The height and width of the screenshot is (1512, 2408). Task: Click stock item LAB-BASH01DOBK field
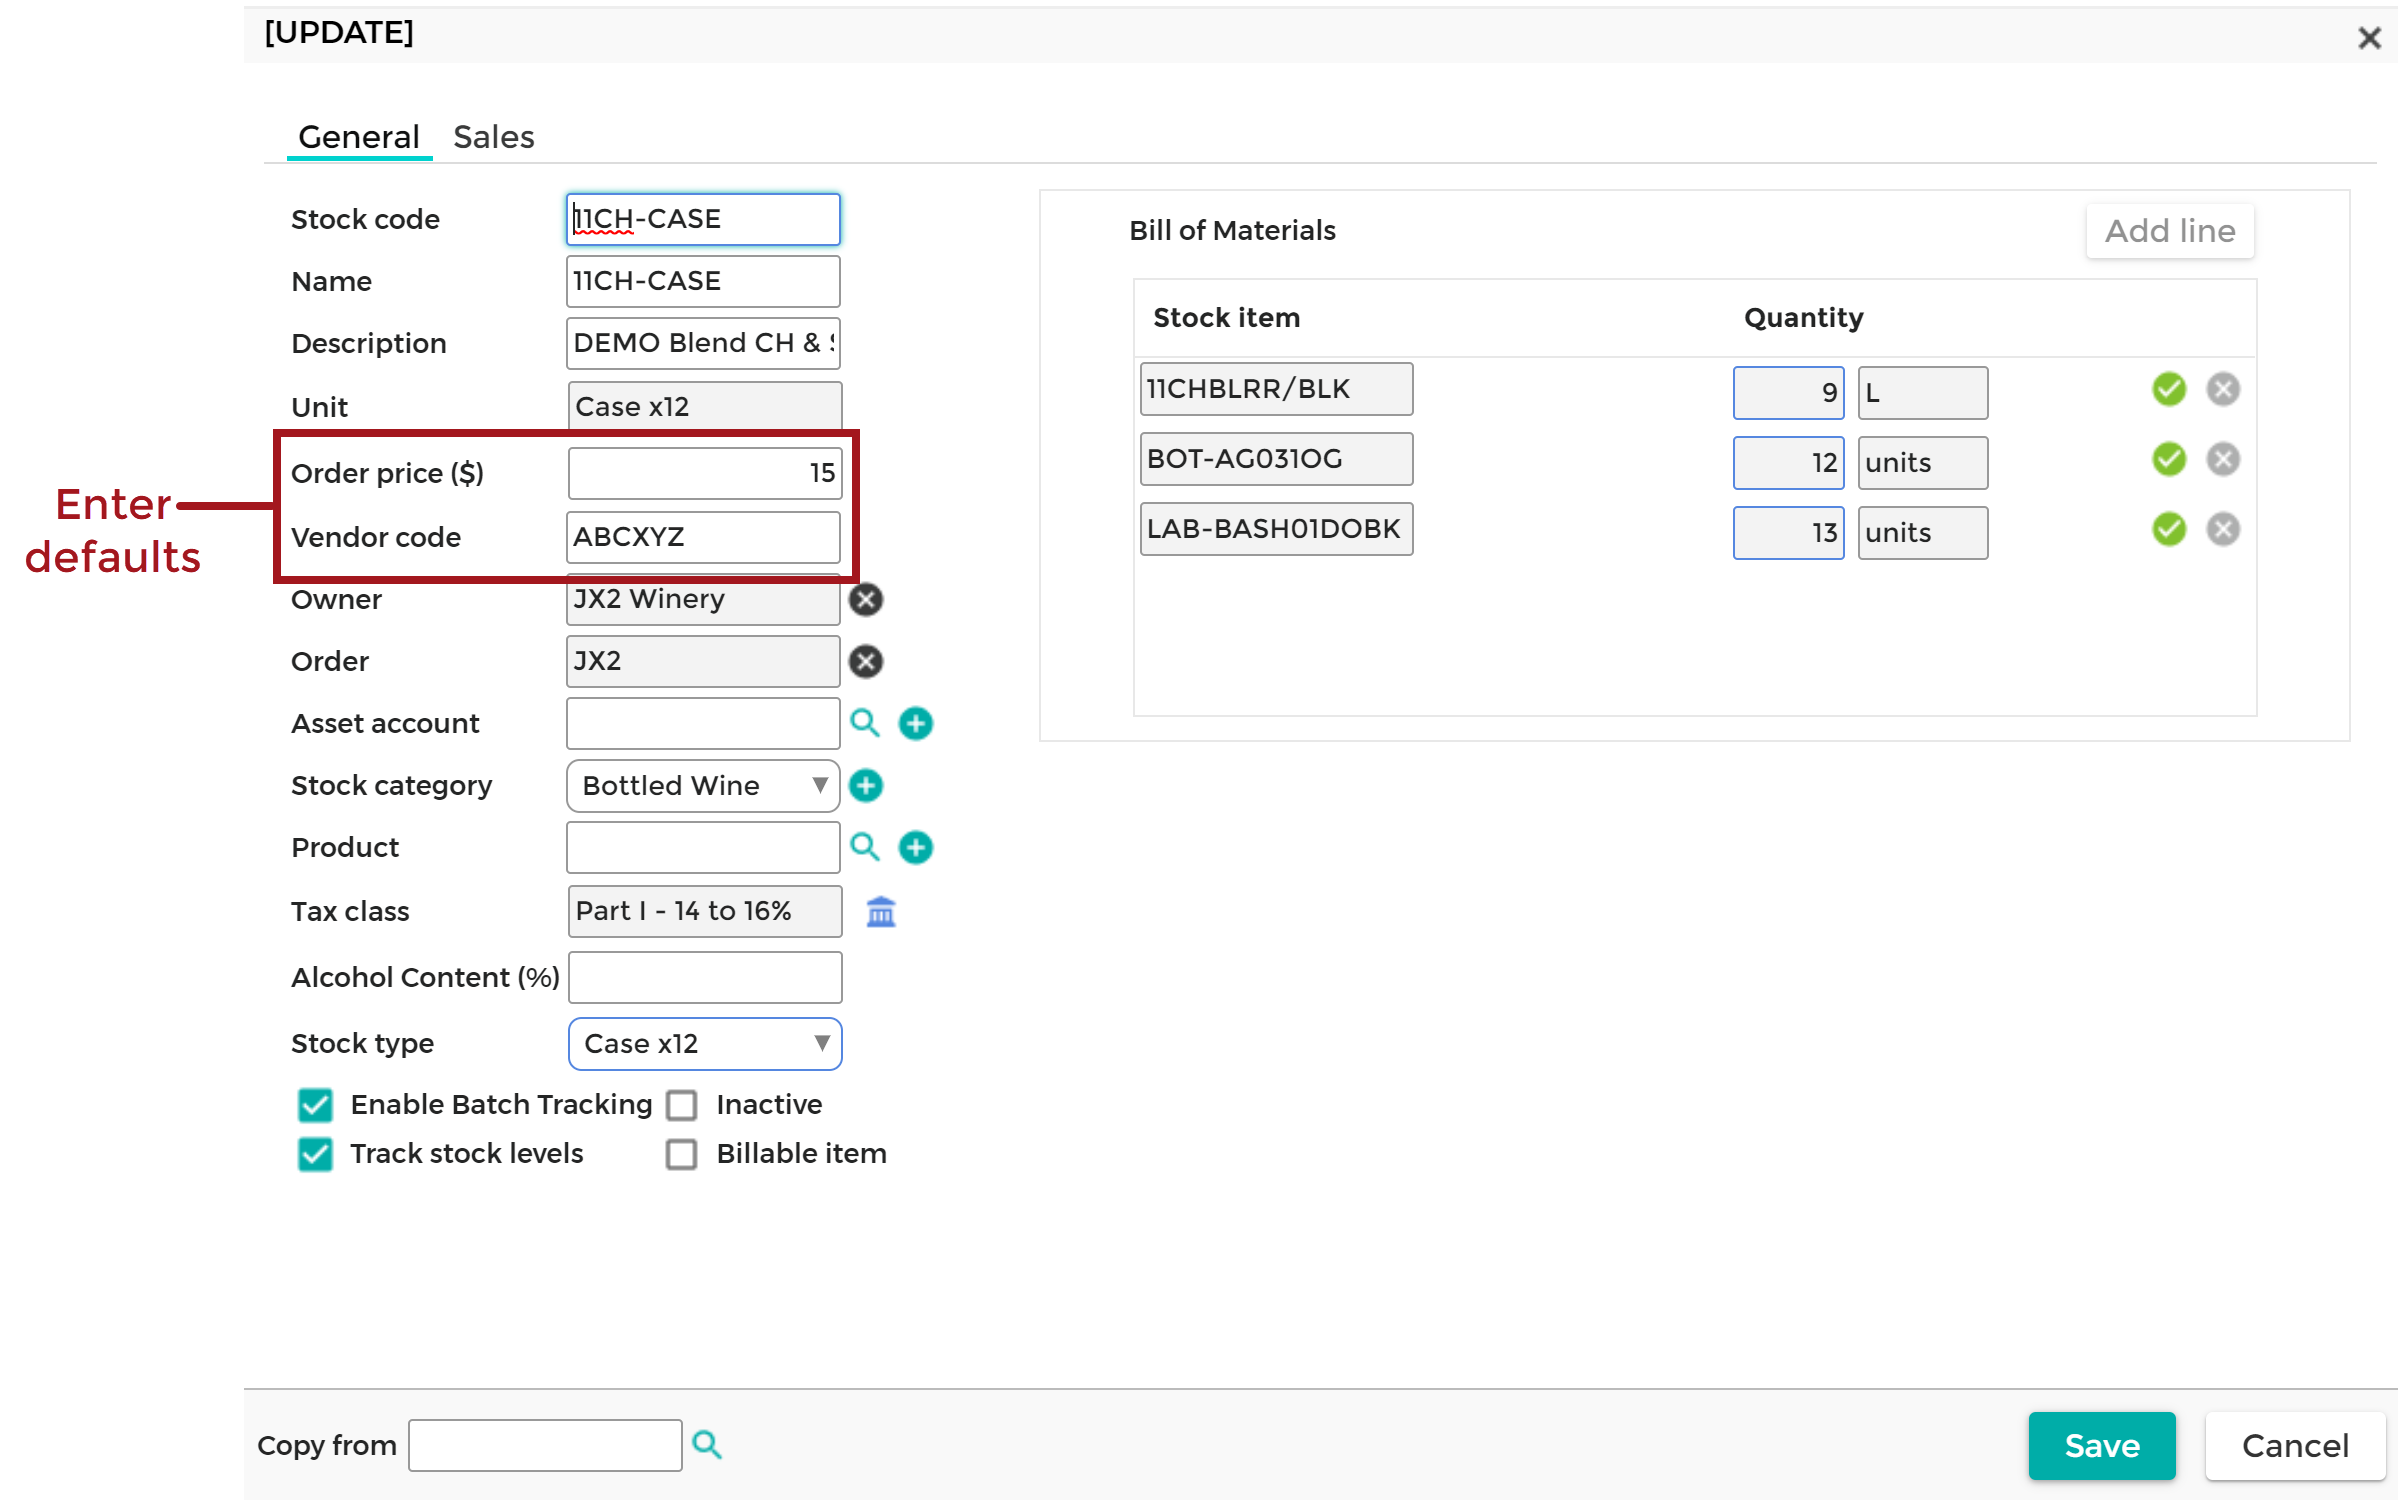[1276, 529]
